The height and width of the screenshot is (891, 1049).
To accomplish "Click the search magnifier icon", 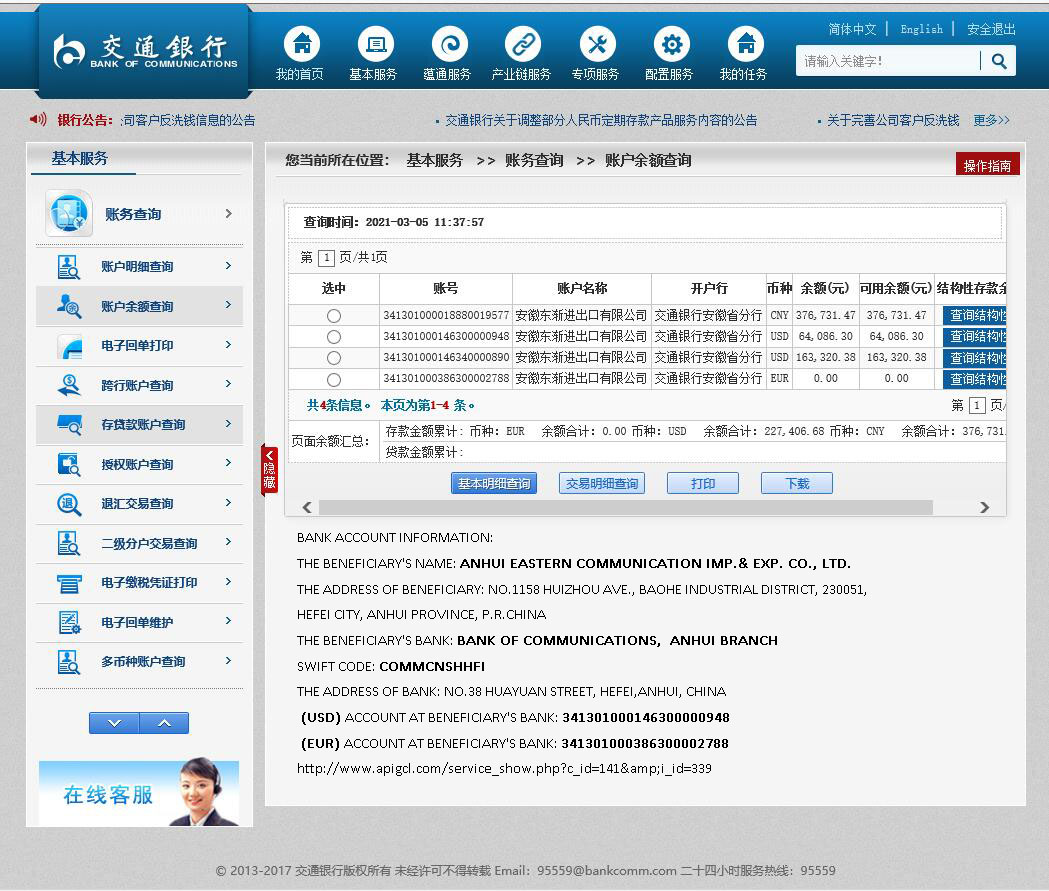I will [999, 61].
